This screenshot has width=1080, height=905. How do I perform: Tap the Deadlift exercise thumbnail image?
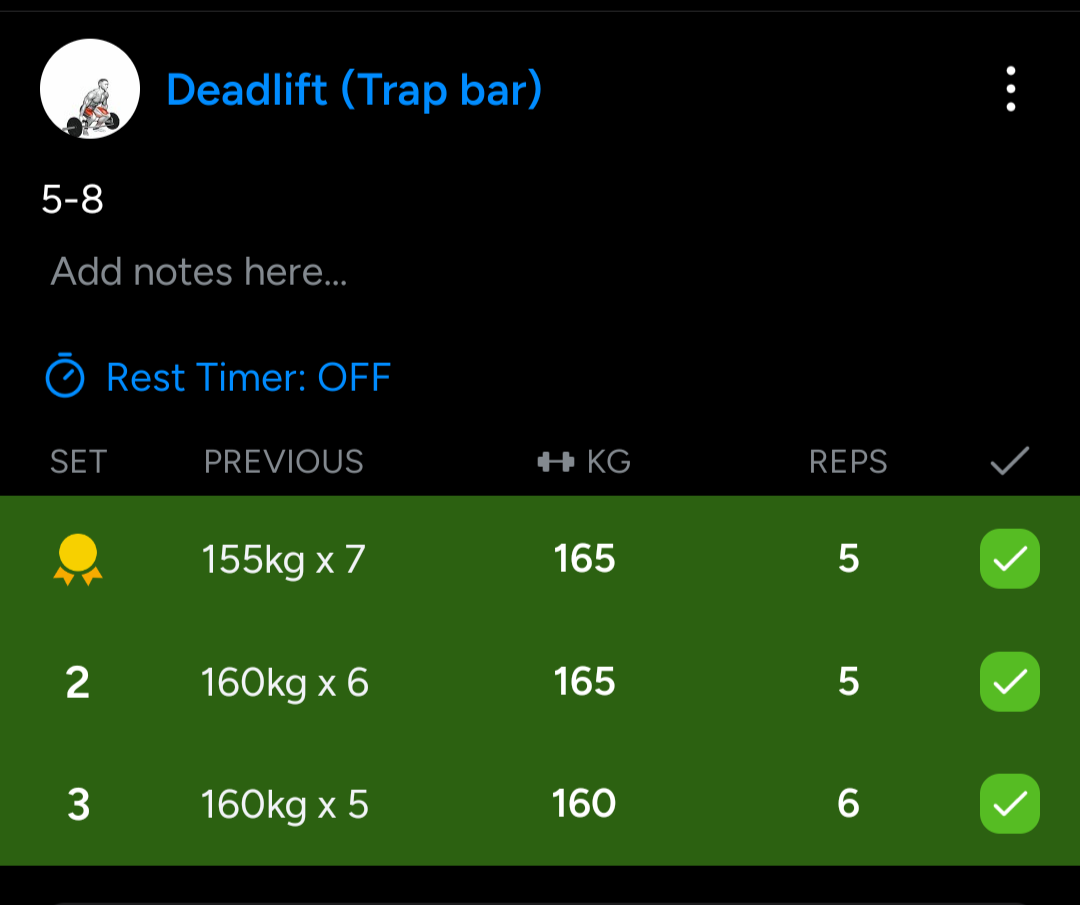pos(89,89)
